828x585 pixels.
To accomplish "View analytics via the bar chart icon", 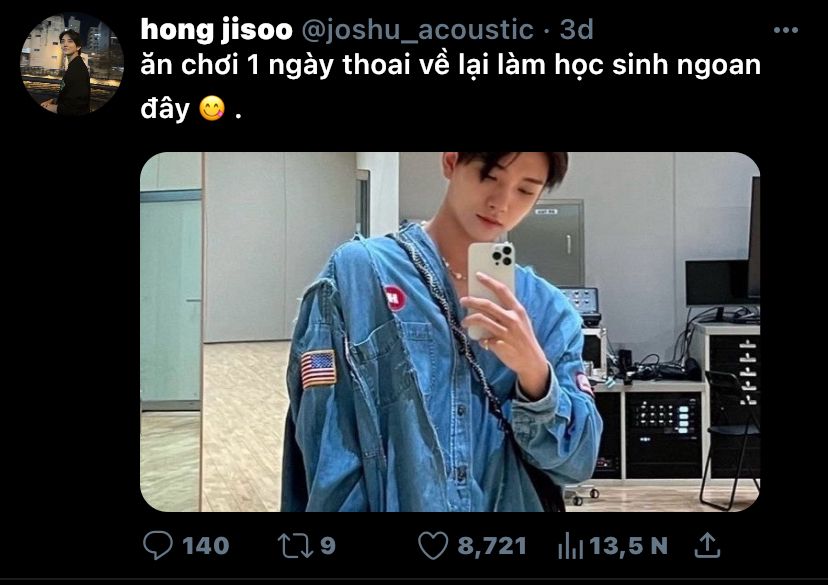I will [570, 546].
